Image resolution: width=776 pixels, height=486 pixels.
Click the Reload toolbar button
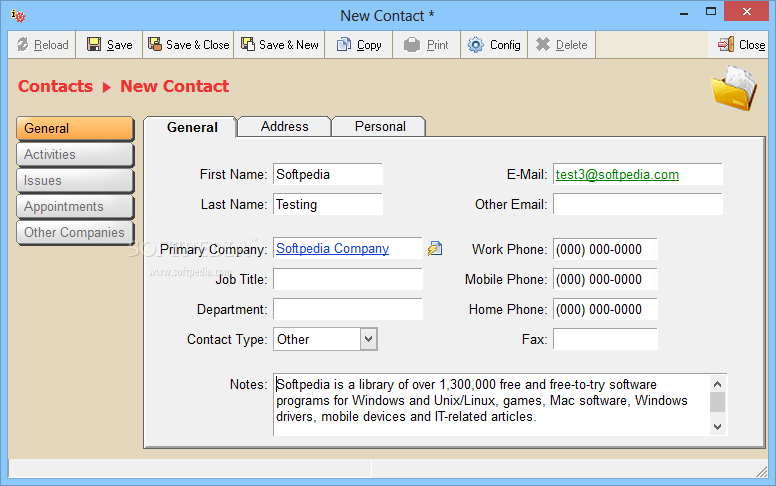coord(43,45)
